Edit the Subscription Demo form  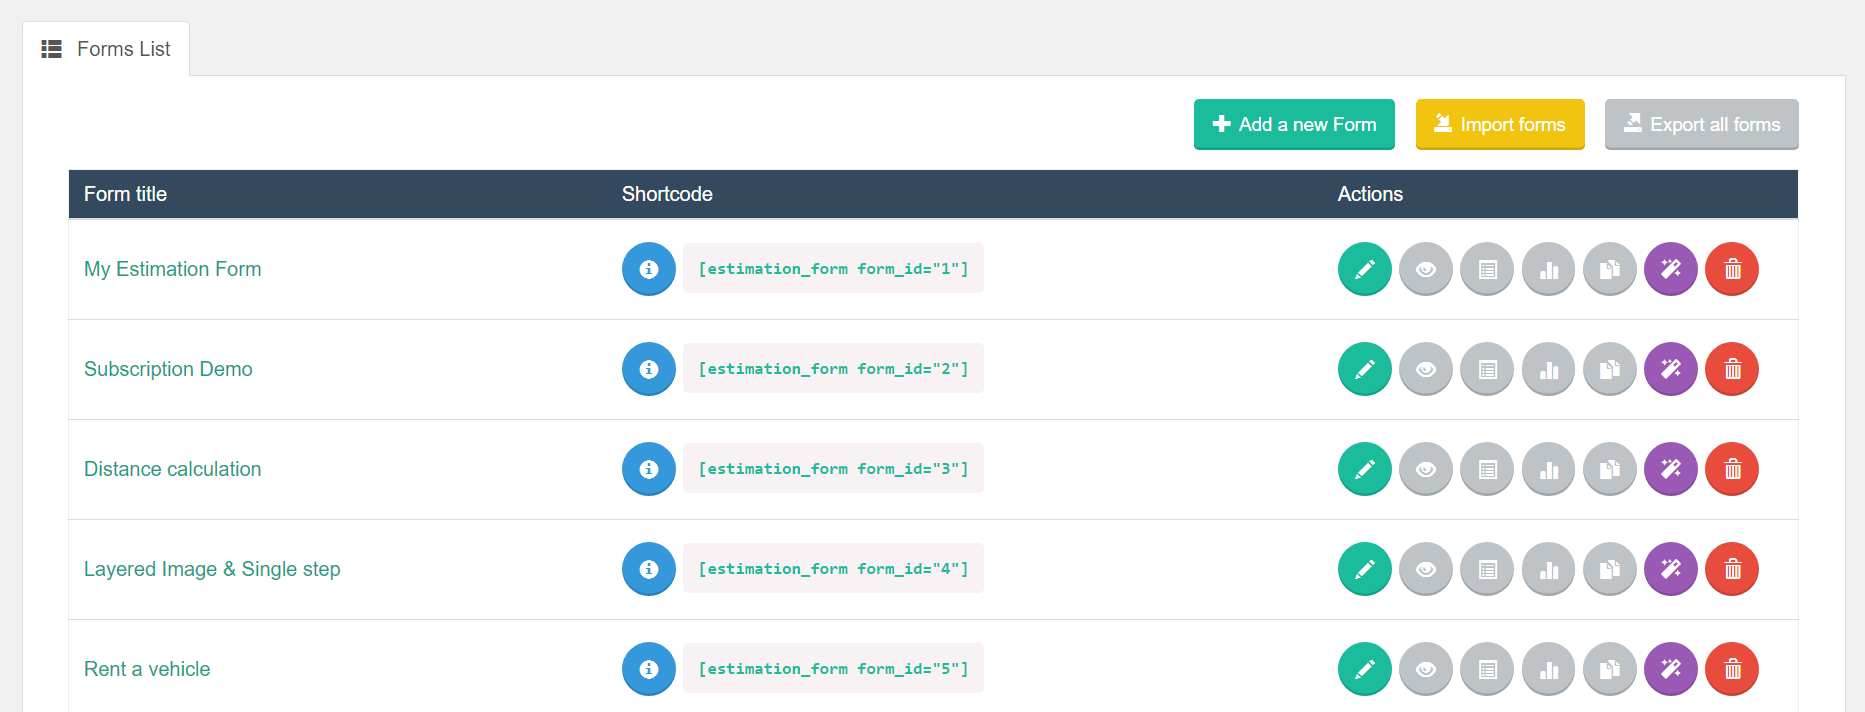tap(1365, 369)
